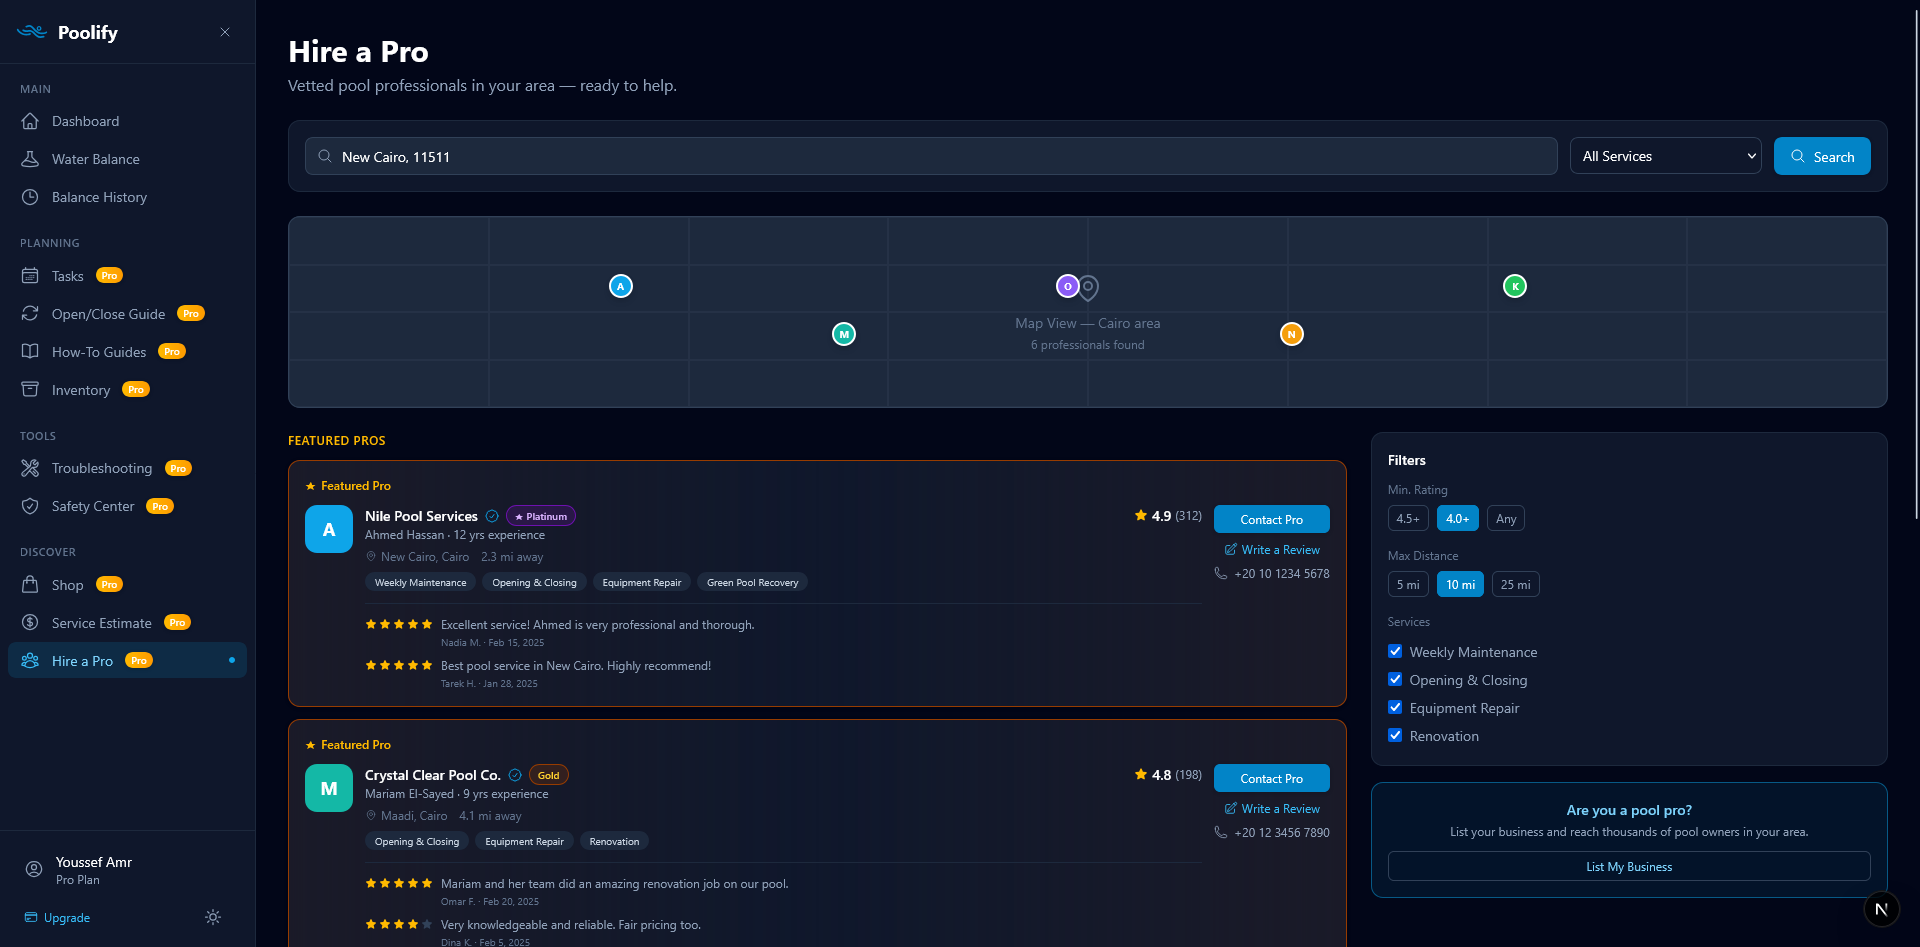Click the Nile Pool Services name
The image size is (1920, 947).
[421, 516]
